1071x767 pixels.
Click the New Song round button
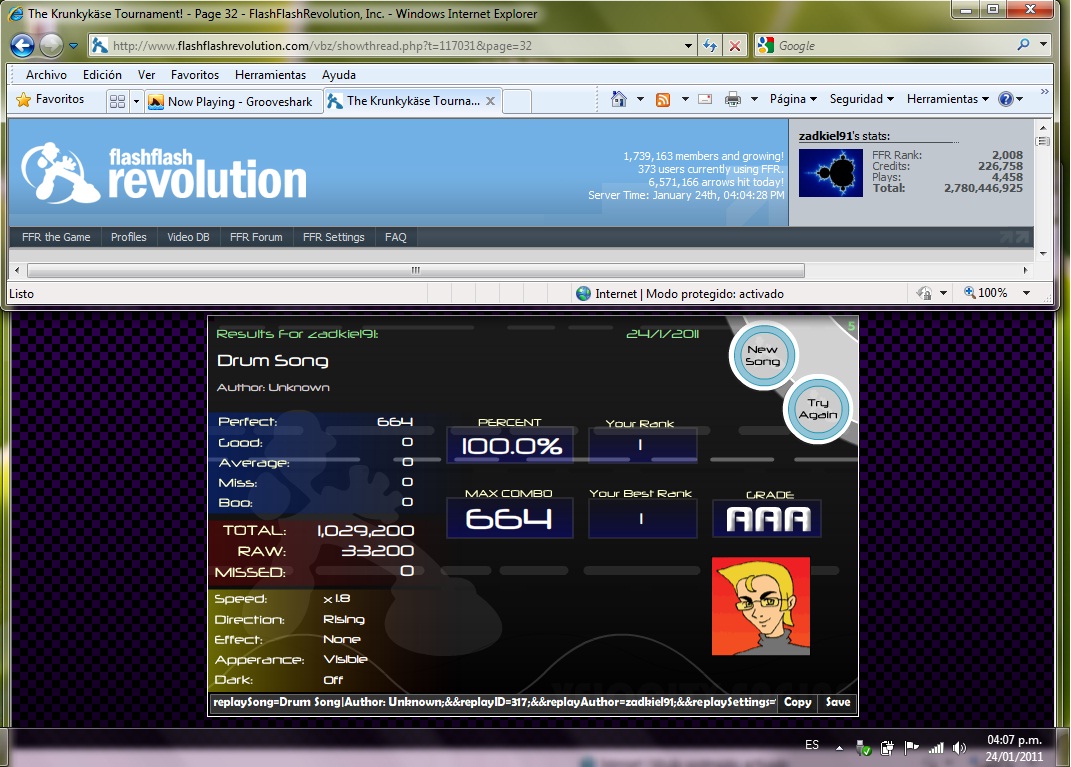[x=763, y=355]
